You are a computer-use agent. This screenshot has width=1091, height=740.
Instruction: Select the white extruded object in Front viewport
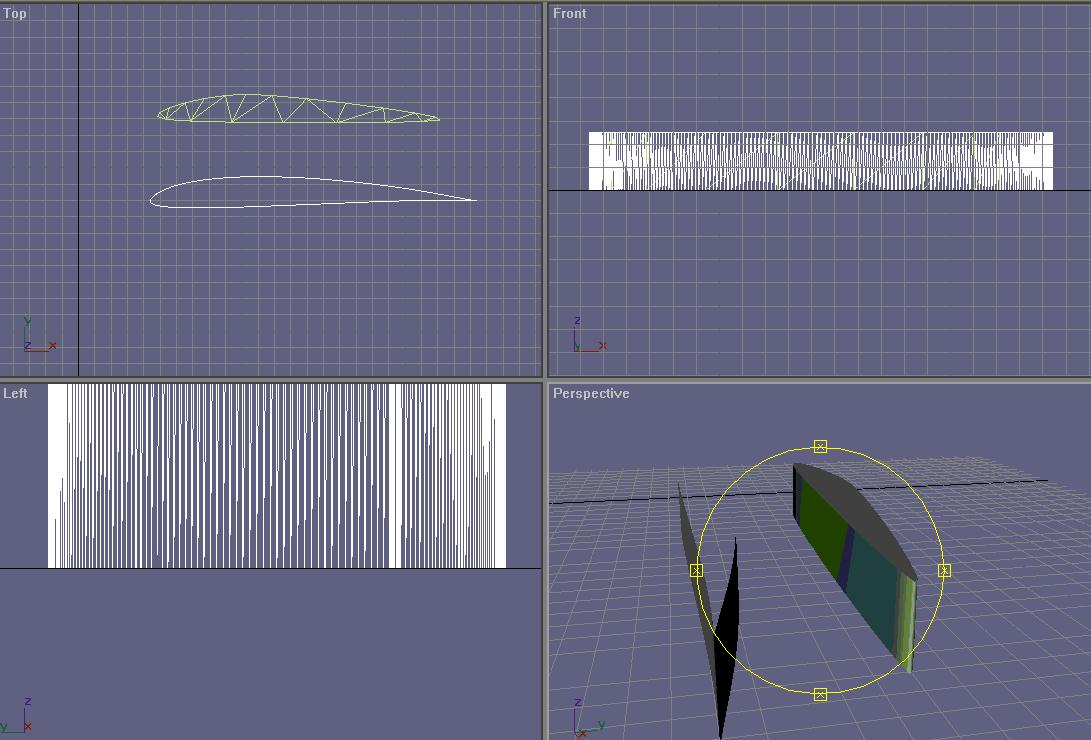pyautogui.click(x=821, y=161)
